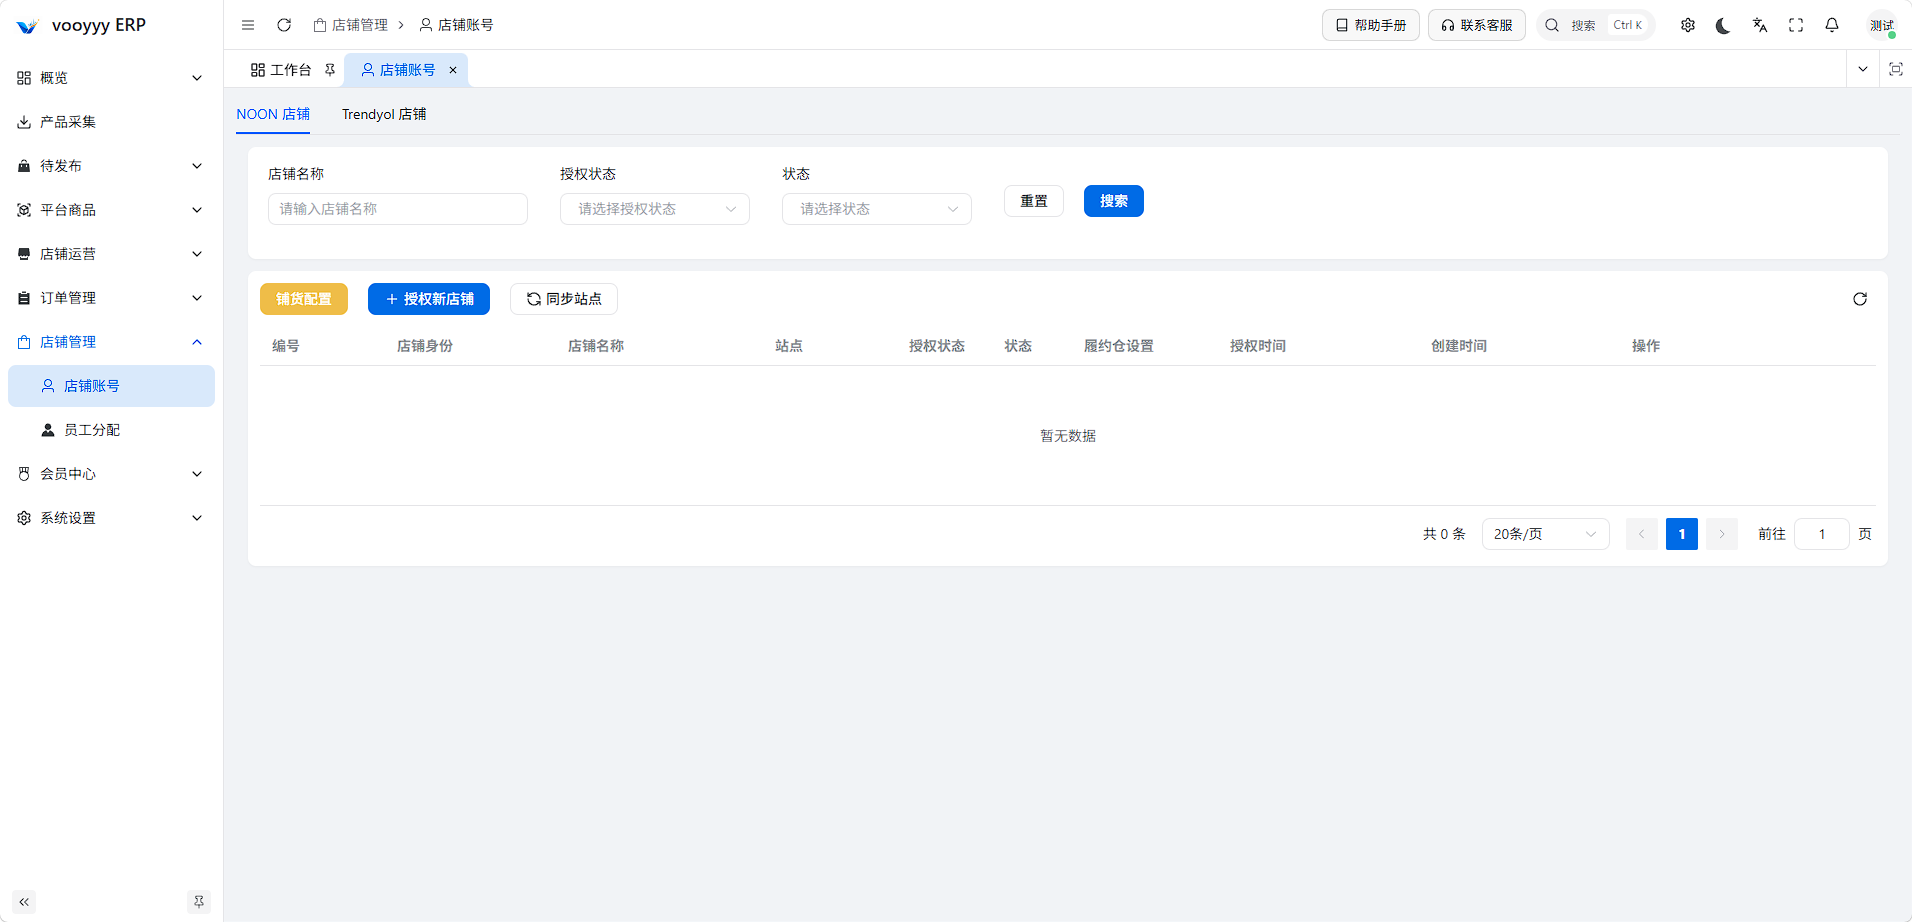The image size is (1912, 922).
Task: Toggle sidebar hamburger menu icon
Action: click(x=248, y=25)
